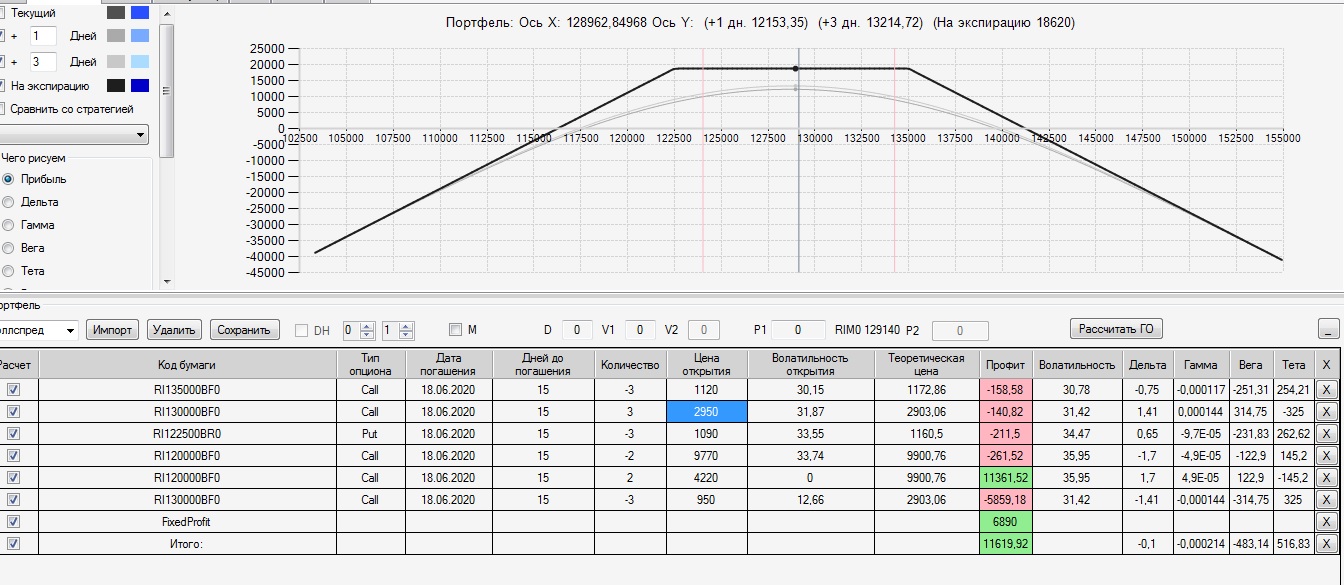Viewport: 1344px width, 585px height.
Task: Pick the light blue swatch for +3 Дней
Action: click(140, 62)
